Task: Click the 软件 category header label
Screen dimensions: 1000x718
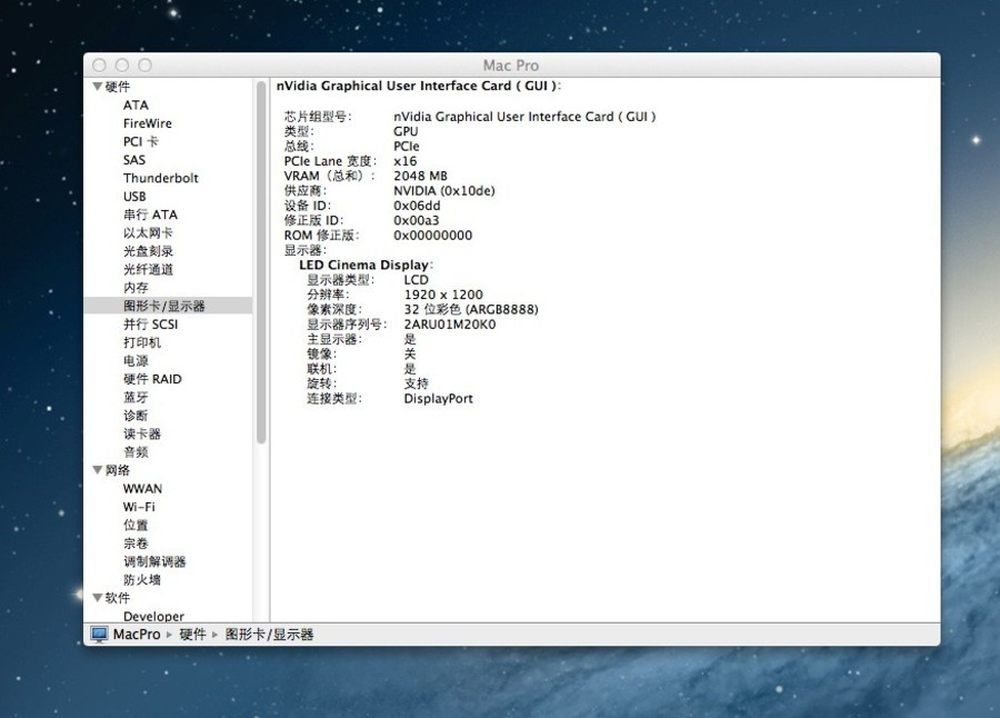Action: coord(118,598)
